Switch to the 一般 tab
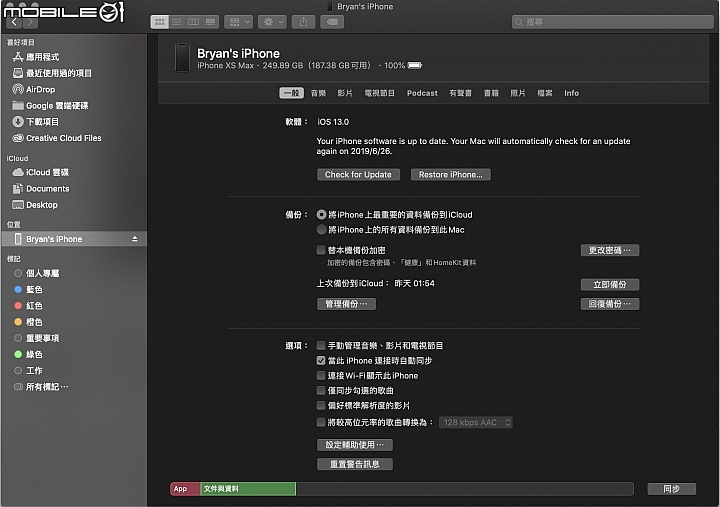 (292, 93)
